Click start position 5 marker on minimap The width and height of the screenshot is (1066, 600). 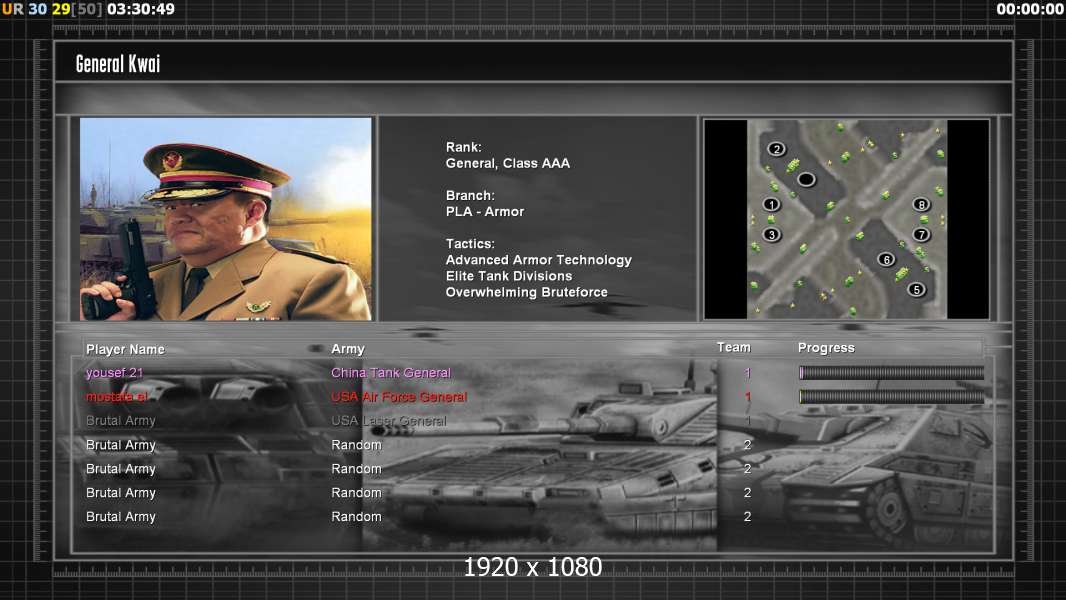[916, 289]
